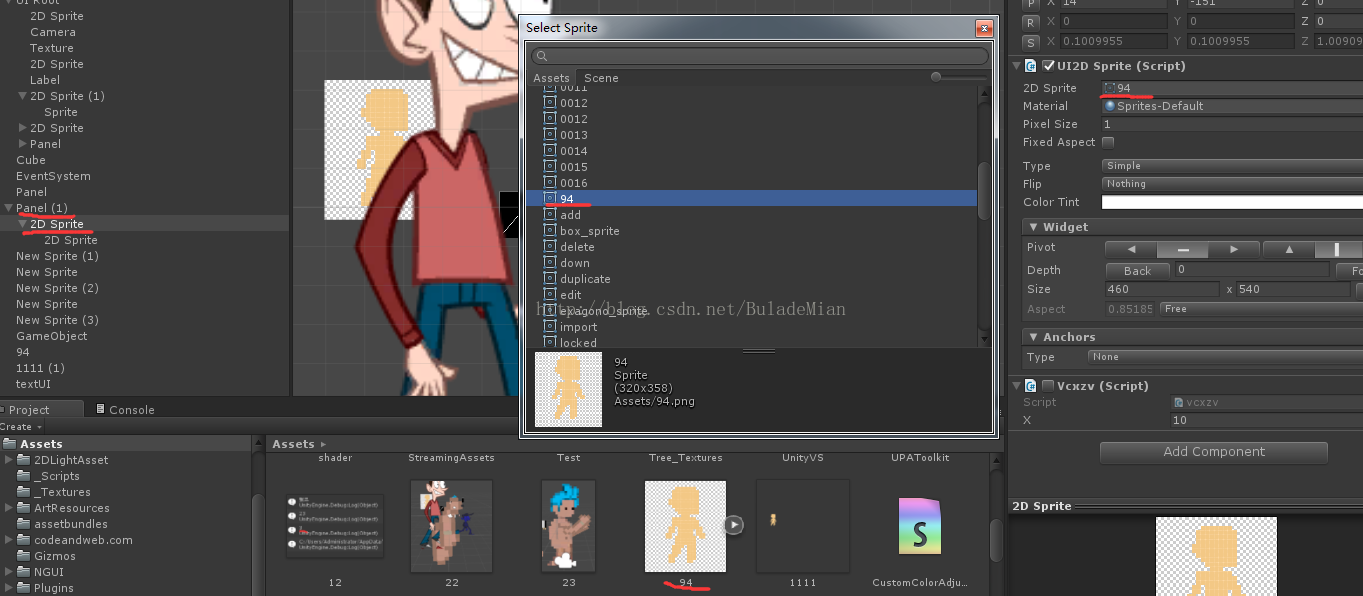Click sprite icon beside 0015 entry
The width and height of the screenshot is (1363, 596).
coord(550,167)
